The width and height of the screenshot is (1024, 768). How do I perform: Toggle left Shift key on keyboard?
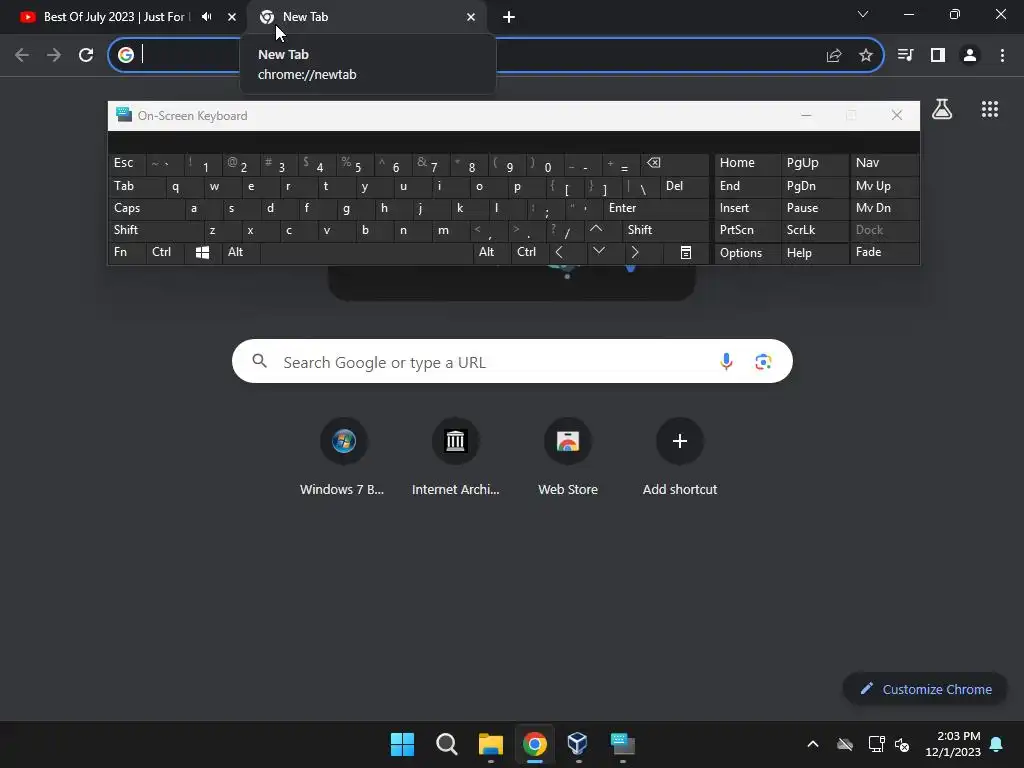(x=155, y=231)
